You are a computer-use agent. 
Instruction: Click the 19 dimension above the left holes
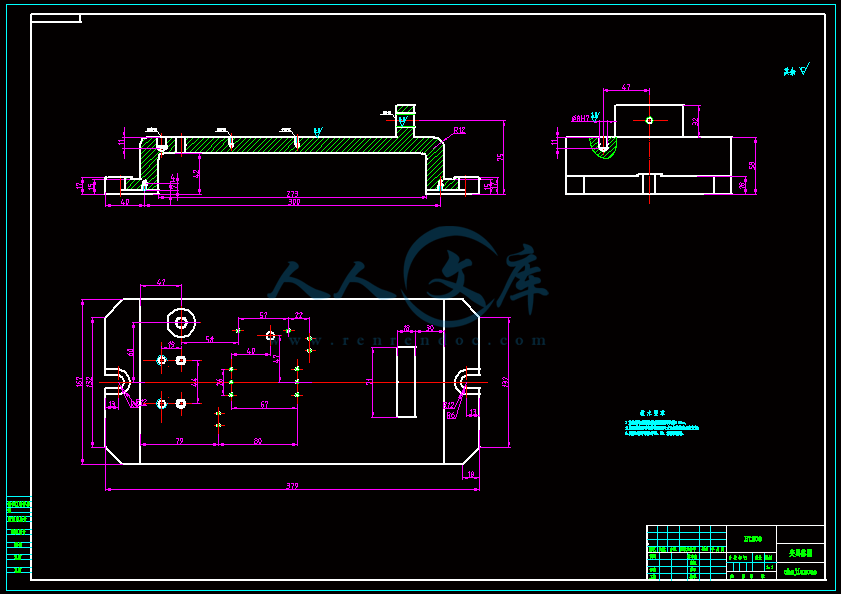[172, 345]
